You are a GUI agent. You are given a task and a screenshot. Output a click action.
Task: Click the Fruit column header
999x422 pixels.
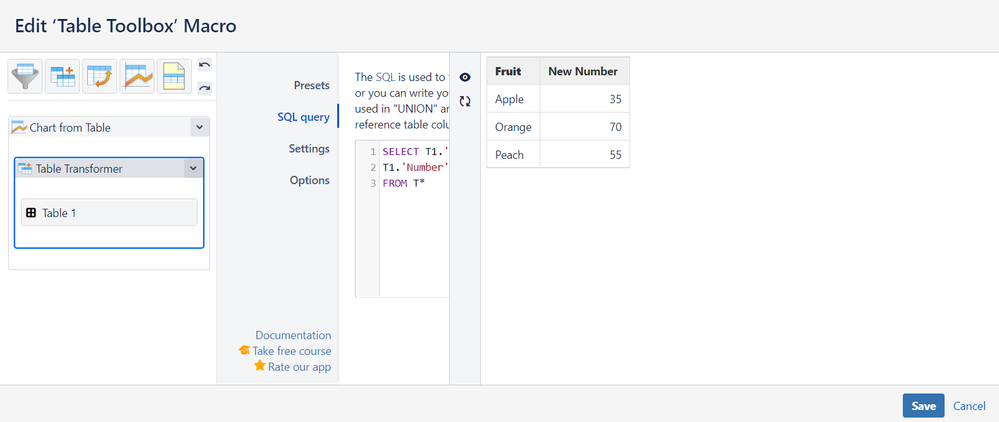[x=514, y=71]
